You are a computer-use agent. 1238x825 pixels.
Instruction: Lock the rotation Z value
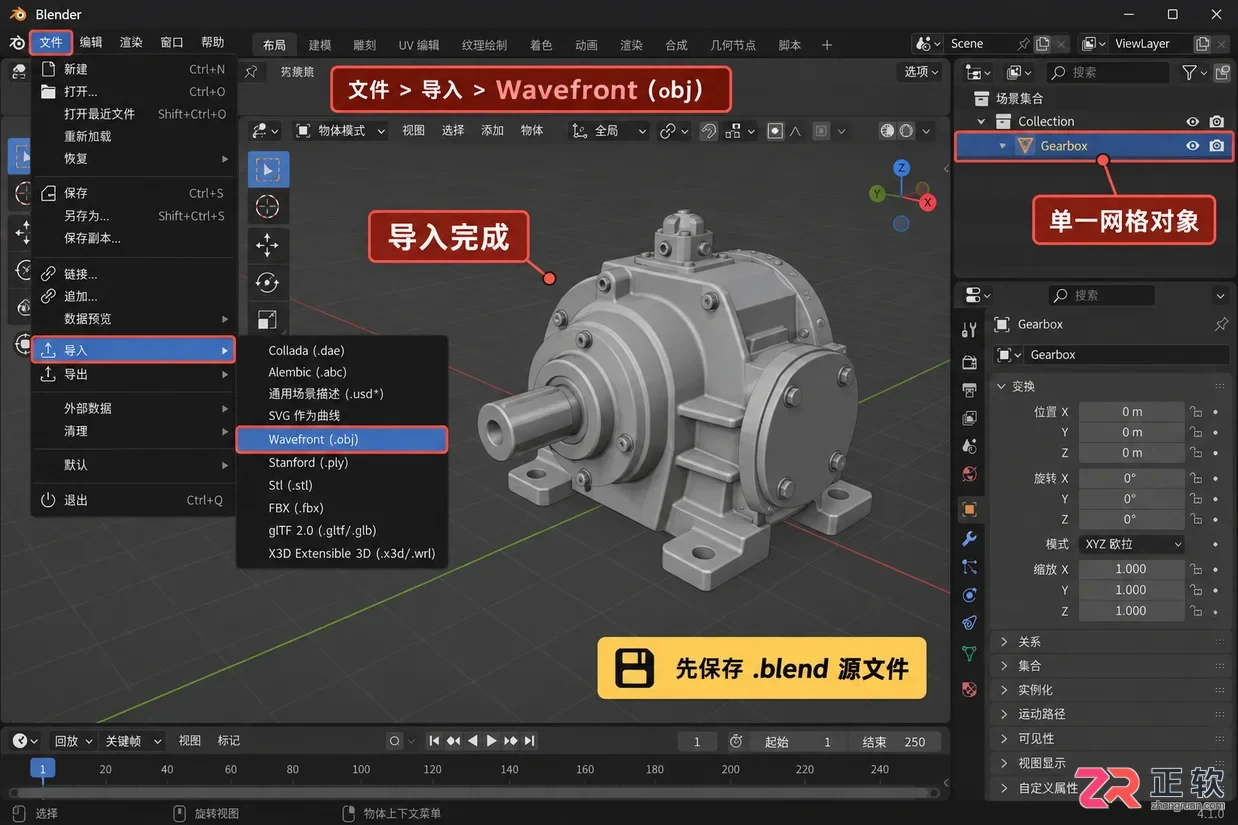(1195, 519)
